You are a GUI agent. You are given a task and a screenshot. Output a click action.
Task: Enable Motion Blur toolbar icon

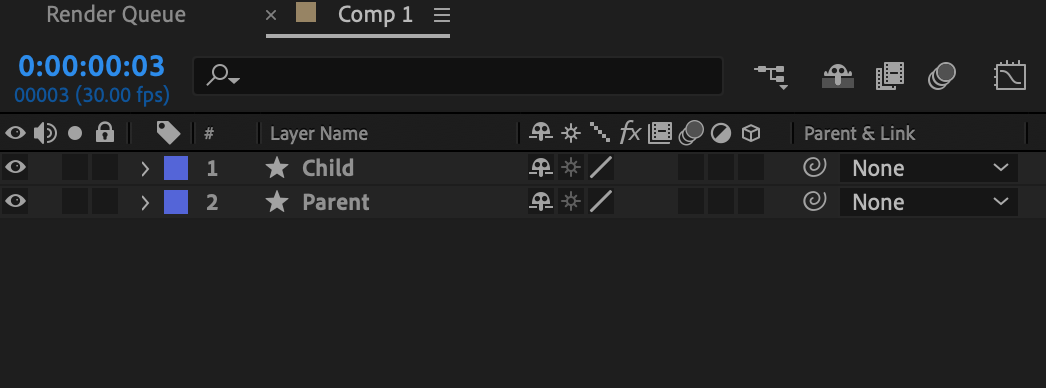pos(941,76)
